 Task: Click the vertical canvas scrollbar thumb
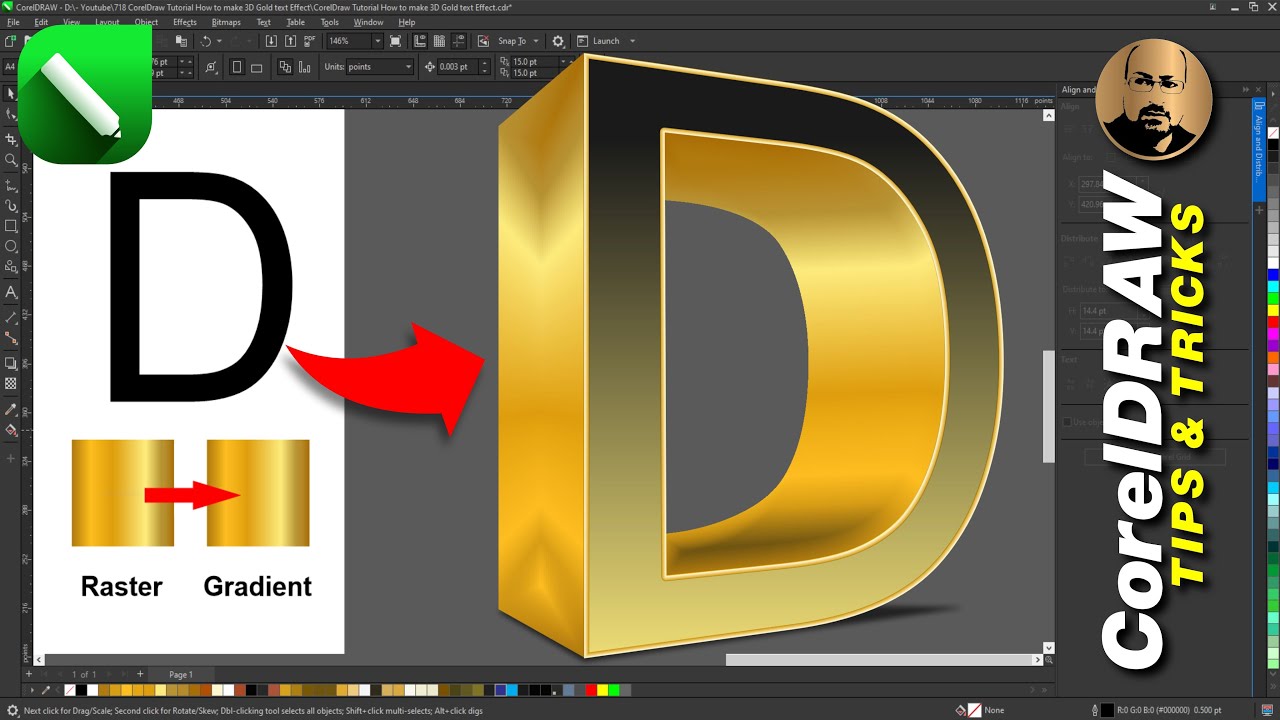pos(1048,406)
